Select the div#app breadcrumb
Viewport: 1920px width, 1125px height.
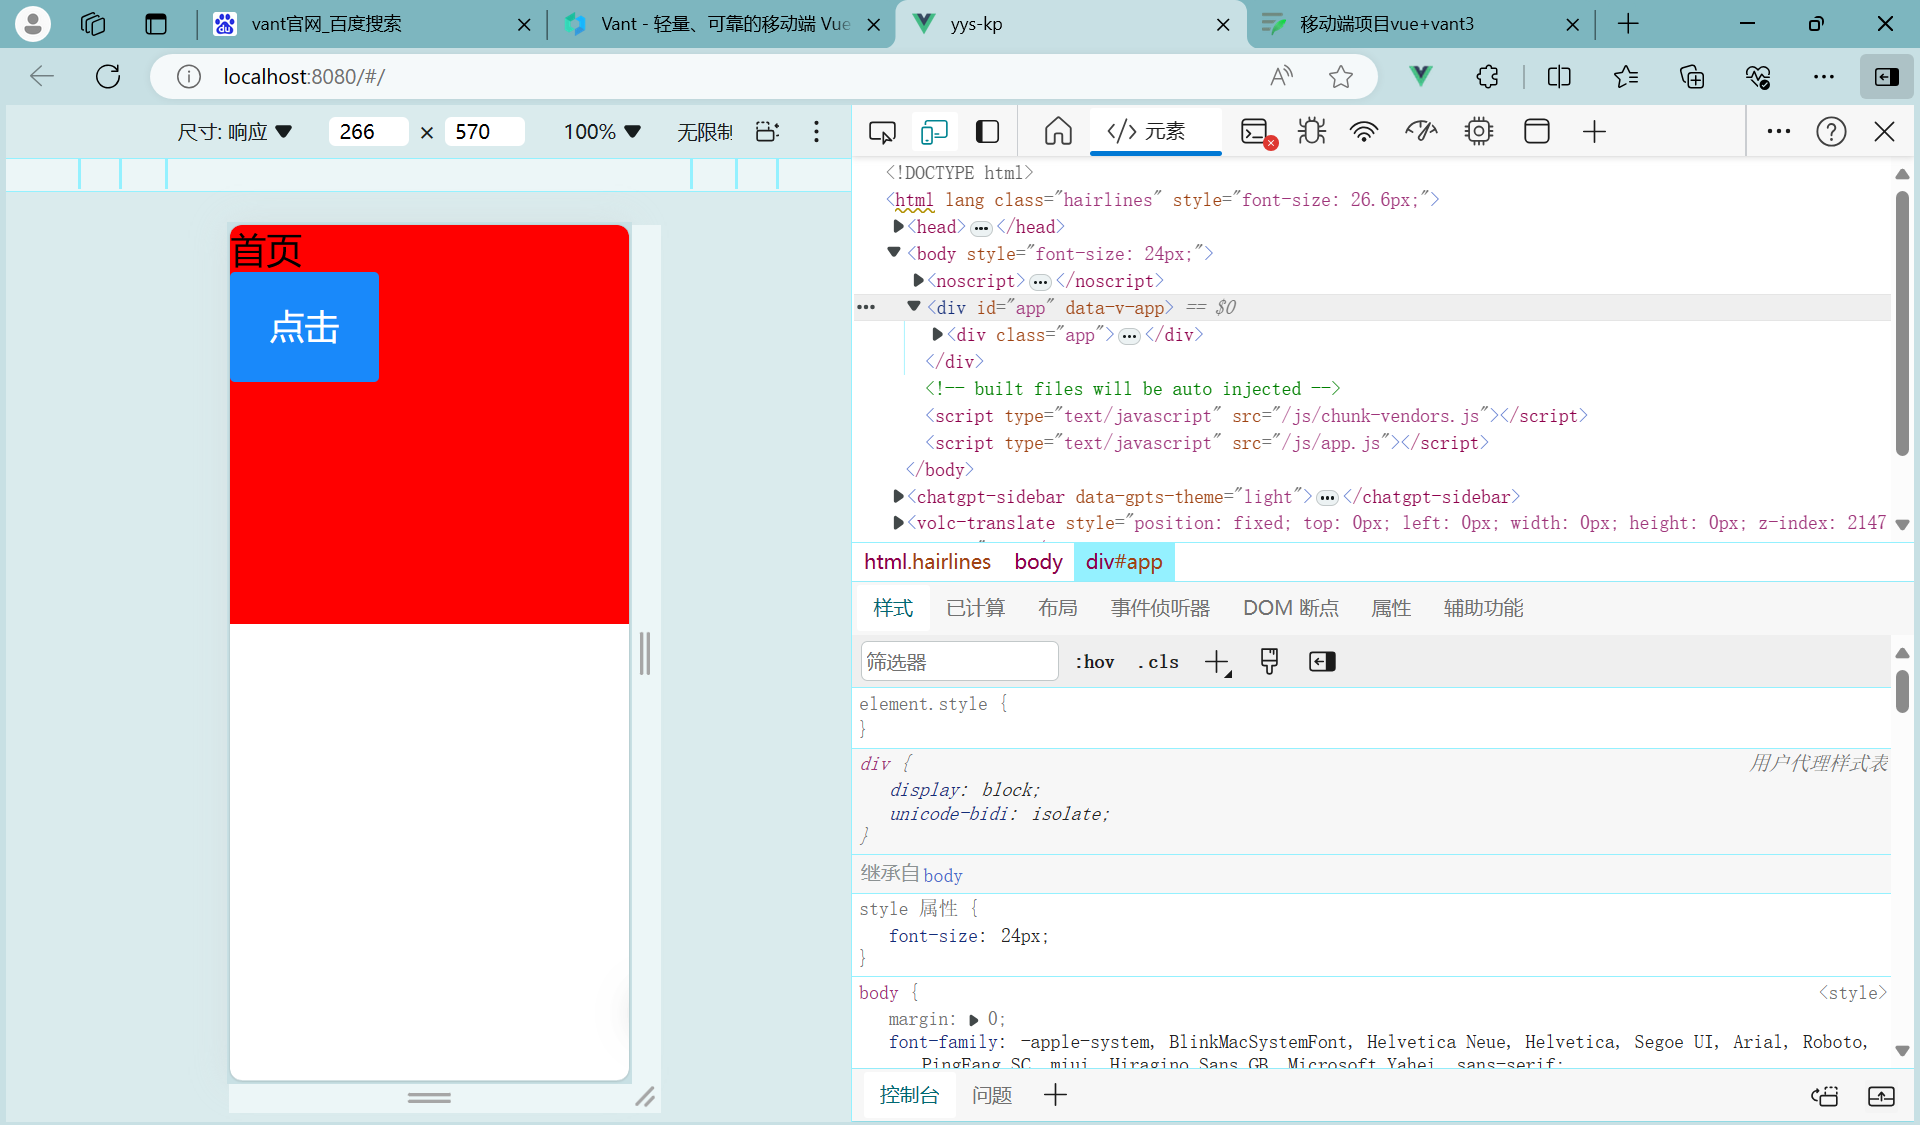[x=1124, y=562]
